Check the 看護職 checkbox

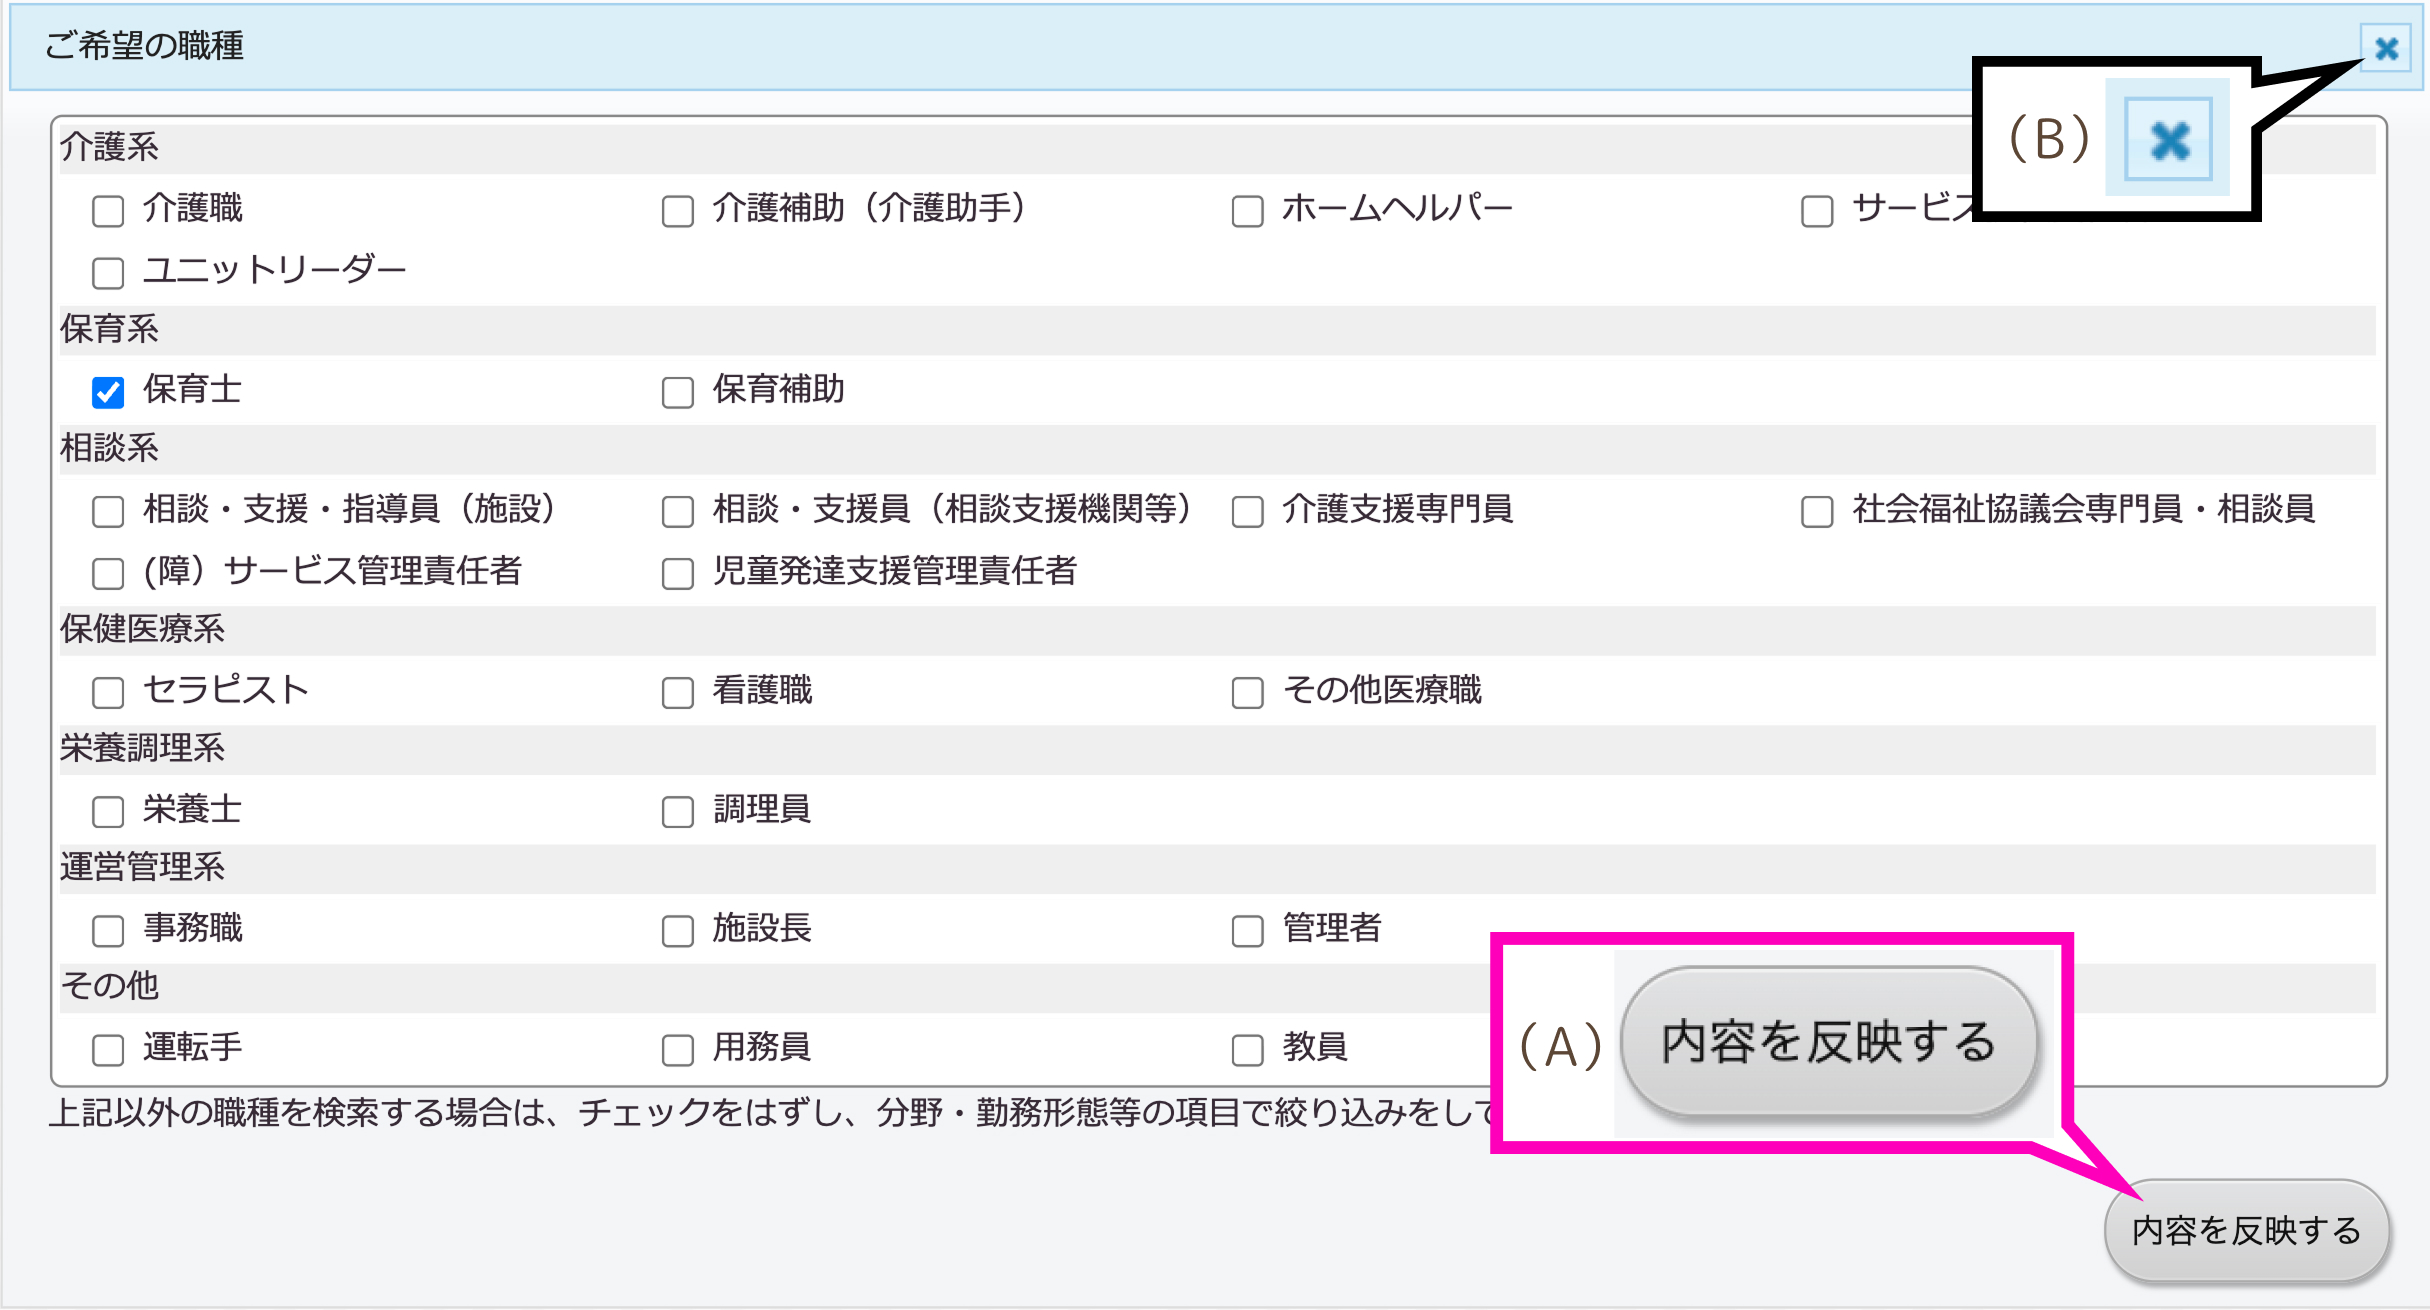pos(678,692)
